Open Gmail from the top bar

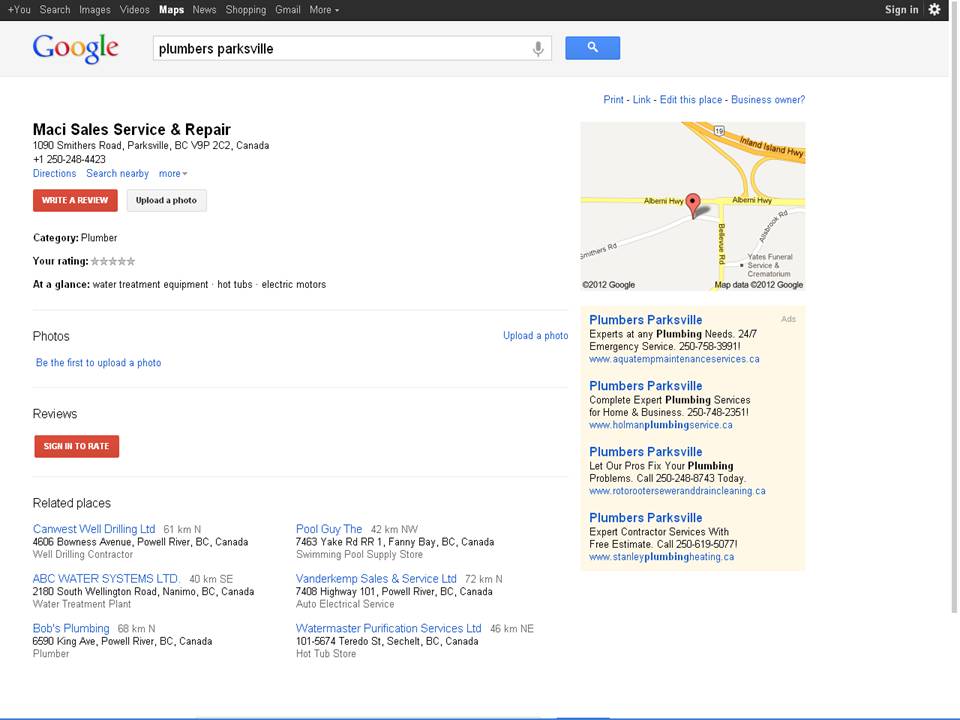point(288,10)
